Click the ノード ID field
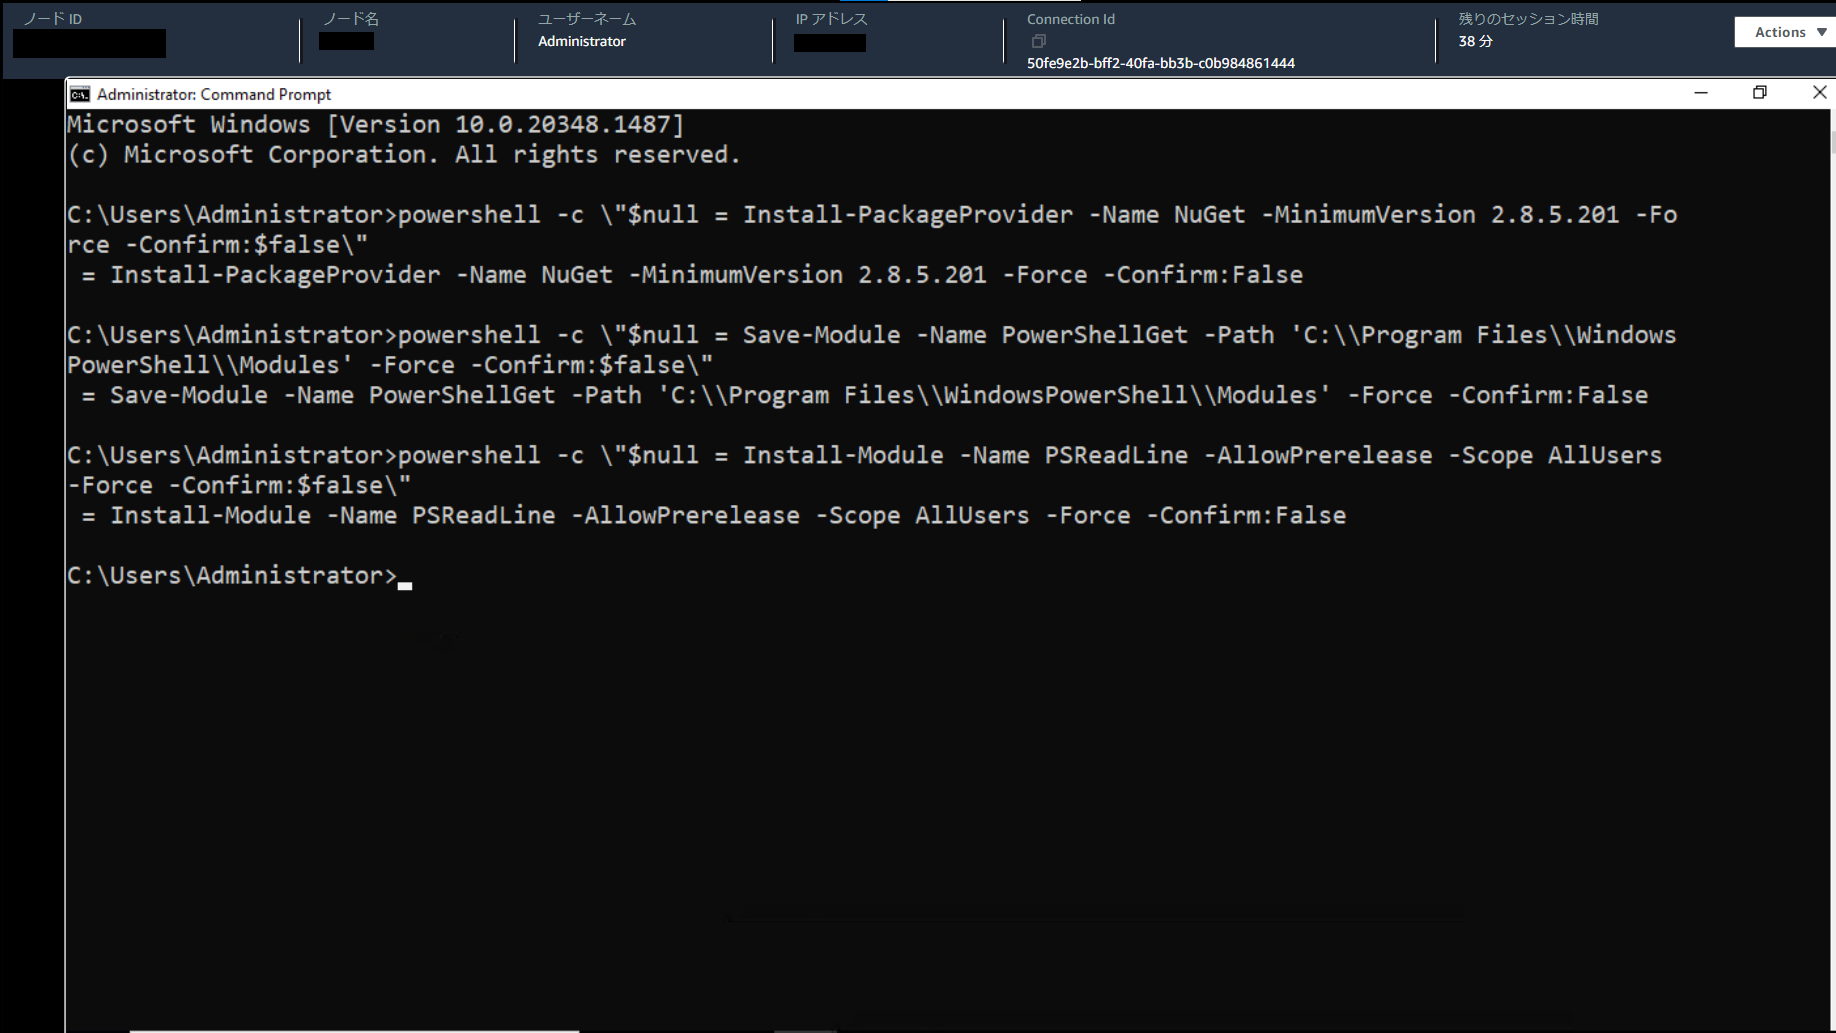1836x1033 pixels. click(x=88, y=43)
